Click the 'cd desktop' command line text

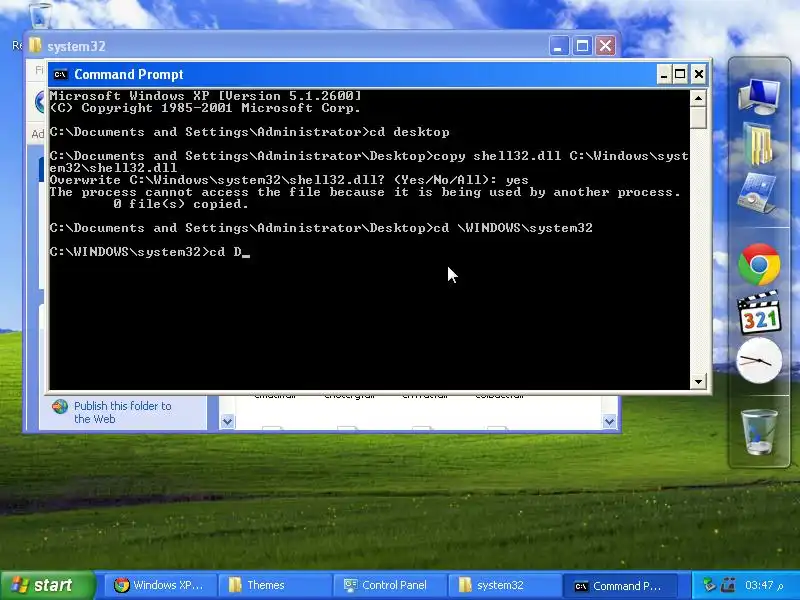pyautogui.click(x=409, y=132)
